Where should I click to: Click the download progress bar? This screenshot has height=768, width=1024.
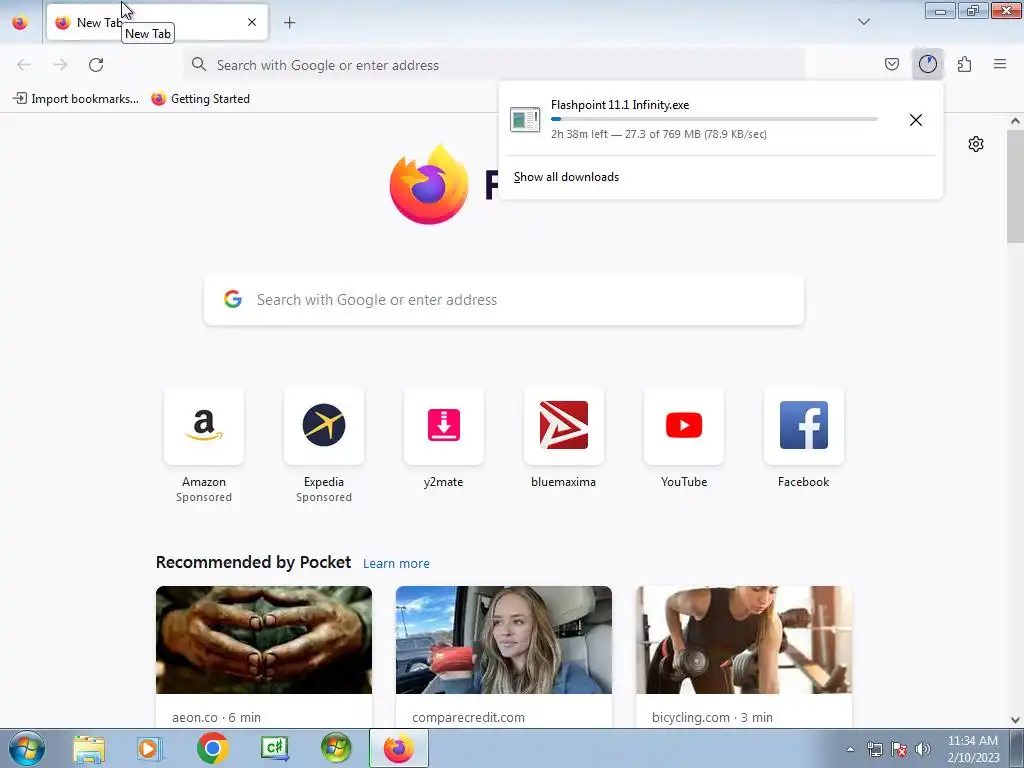coord(714,119)
